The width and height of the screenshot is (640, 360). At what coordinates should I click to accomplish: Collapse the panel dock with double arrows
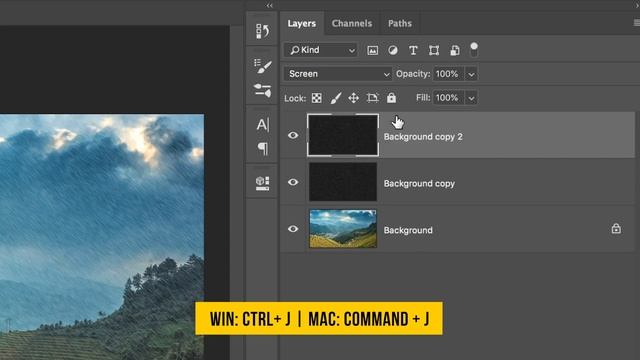[x=269, y=5]
